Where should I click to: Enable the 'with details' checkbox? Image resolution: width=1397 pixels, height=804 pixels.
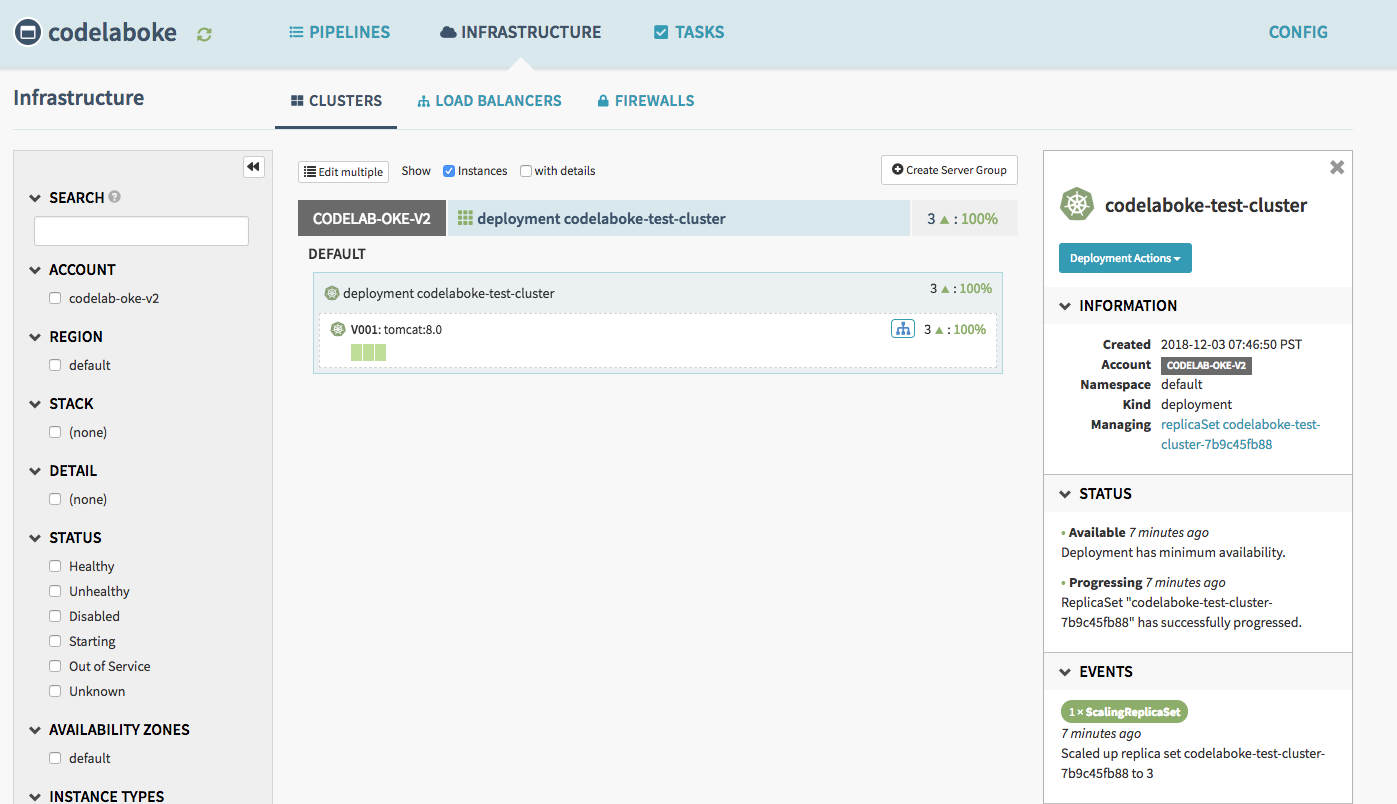(526, 171)
